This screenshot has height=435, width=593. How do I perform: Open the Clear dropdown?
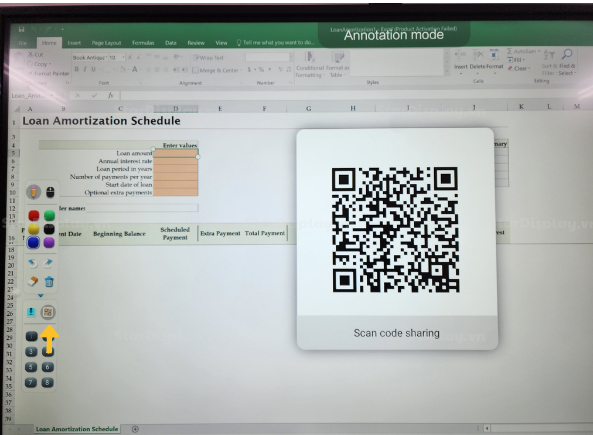tap(519, 68)
